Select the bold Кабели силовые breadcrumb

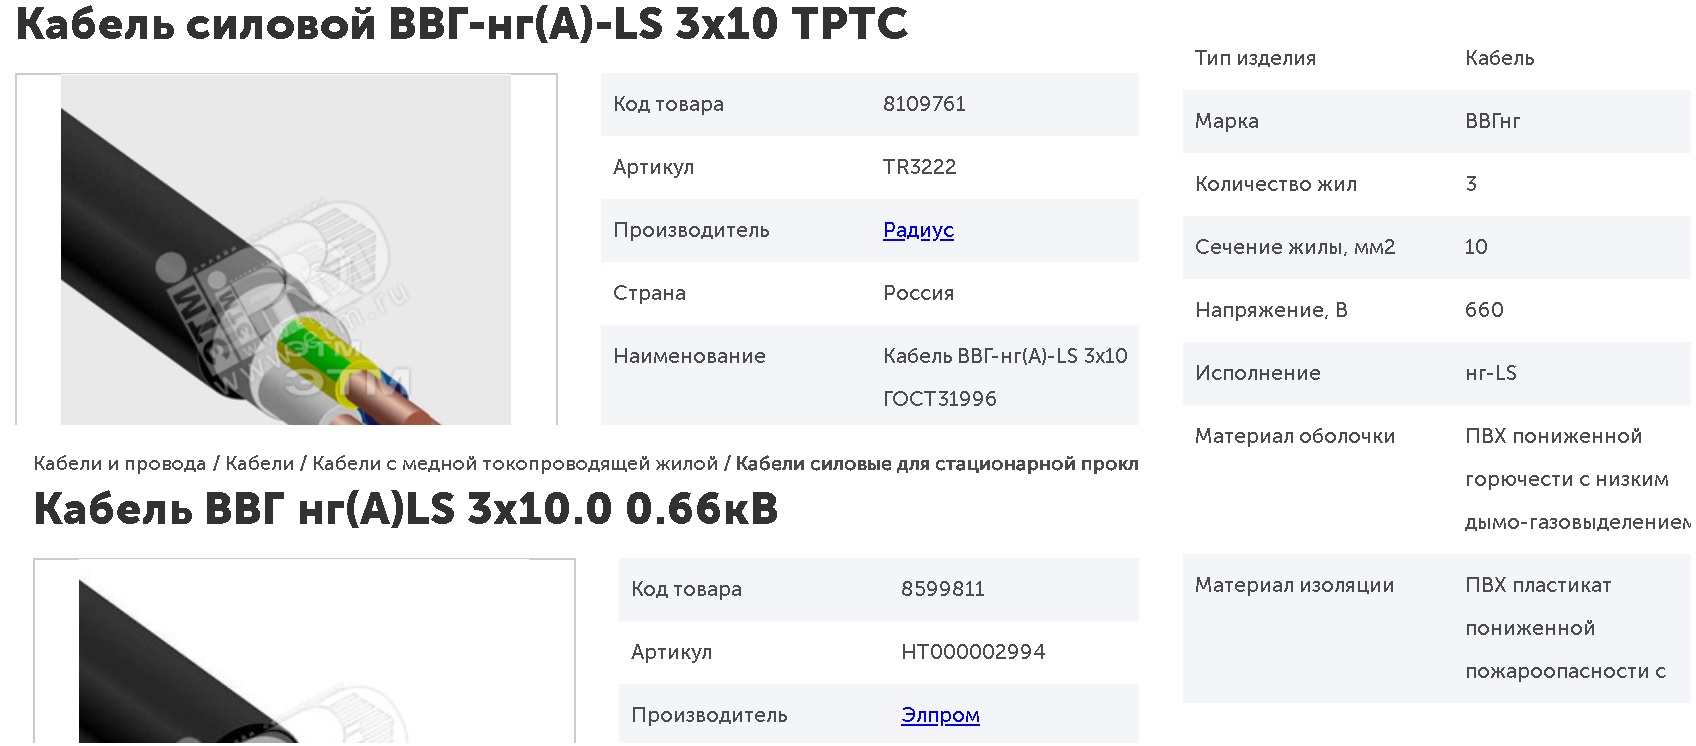pyautogui.click(x=936, y=463)
